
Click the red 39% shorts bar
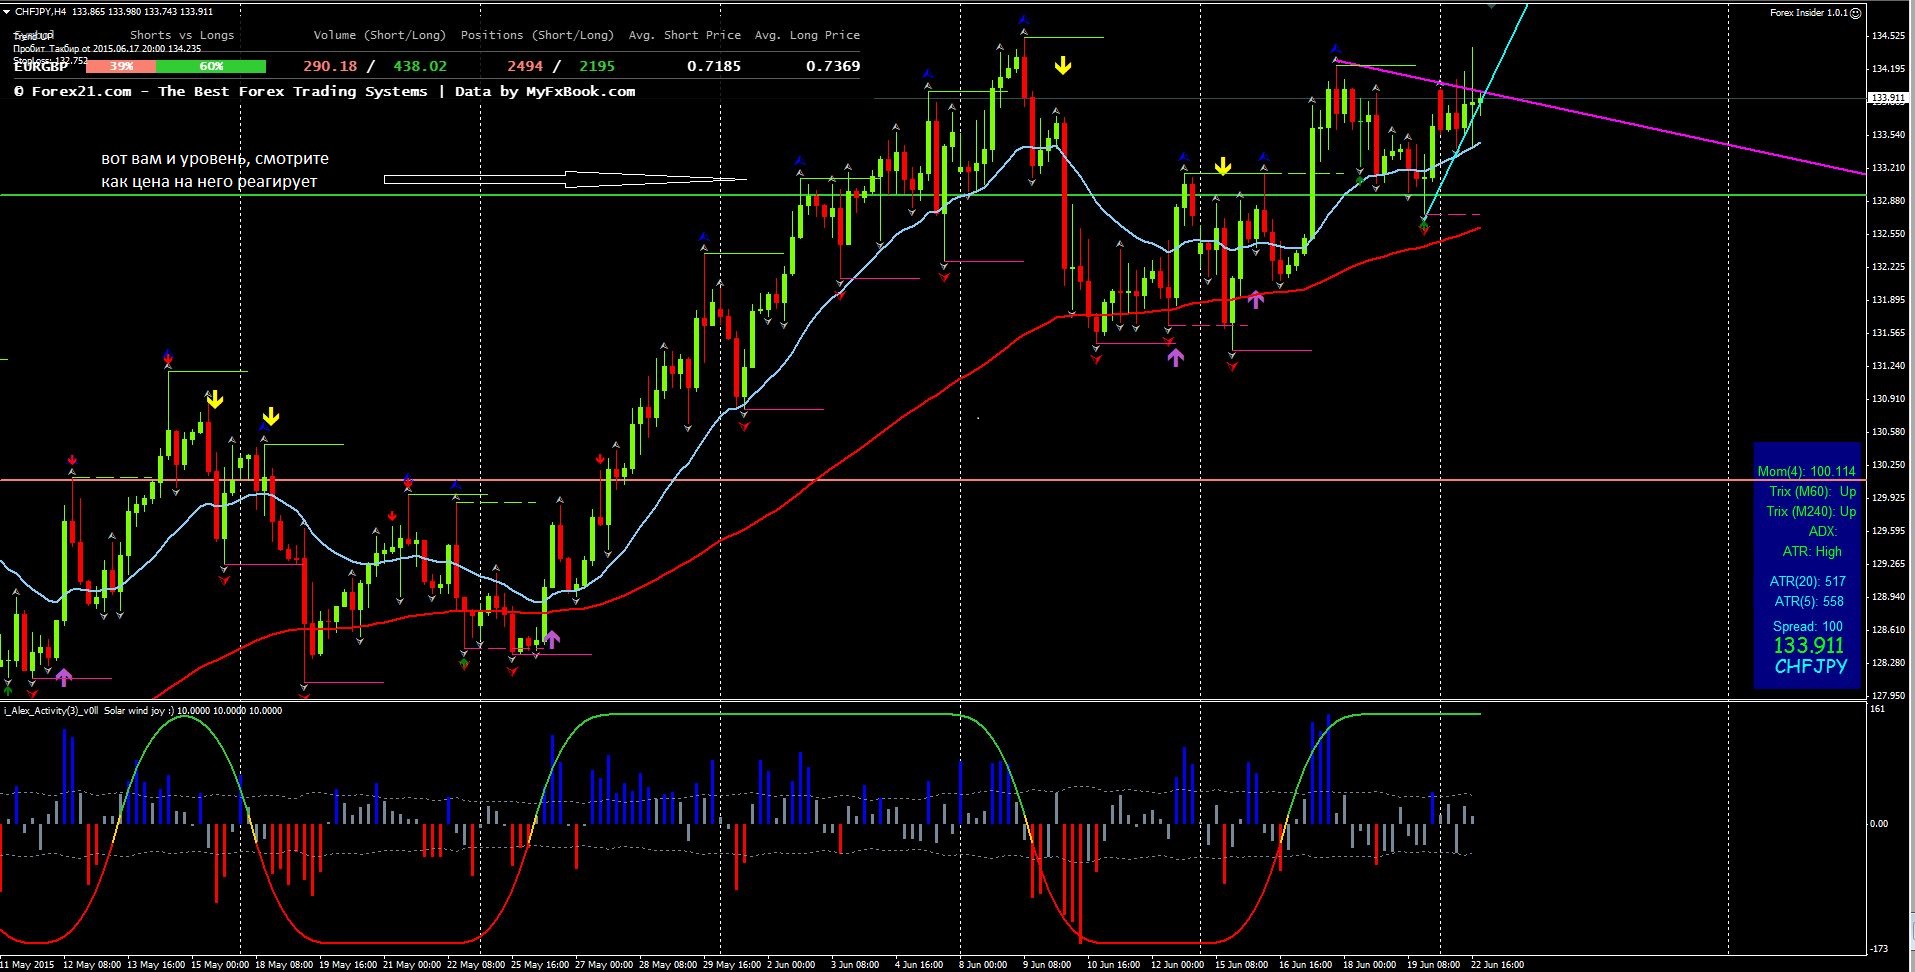pos(121,66)
